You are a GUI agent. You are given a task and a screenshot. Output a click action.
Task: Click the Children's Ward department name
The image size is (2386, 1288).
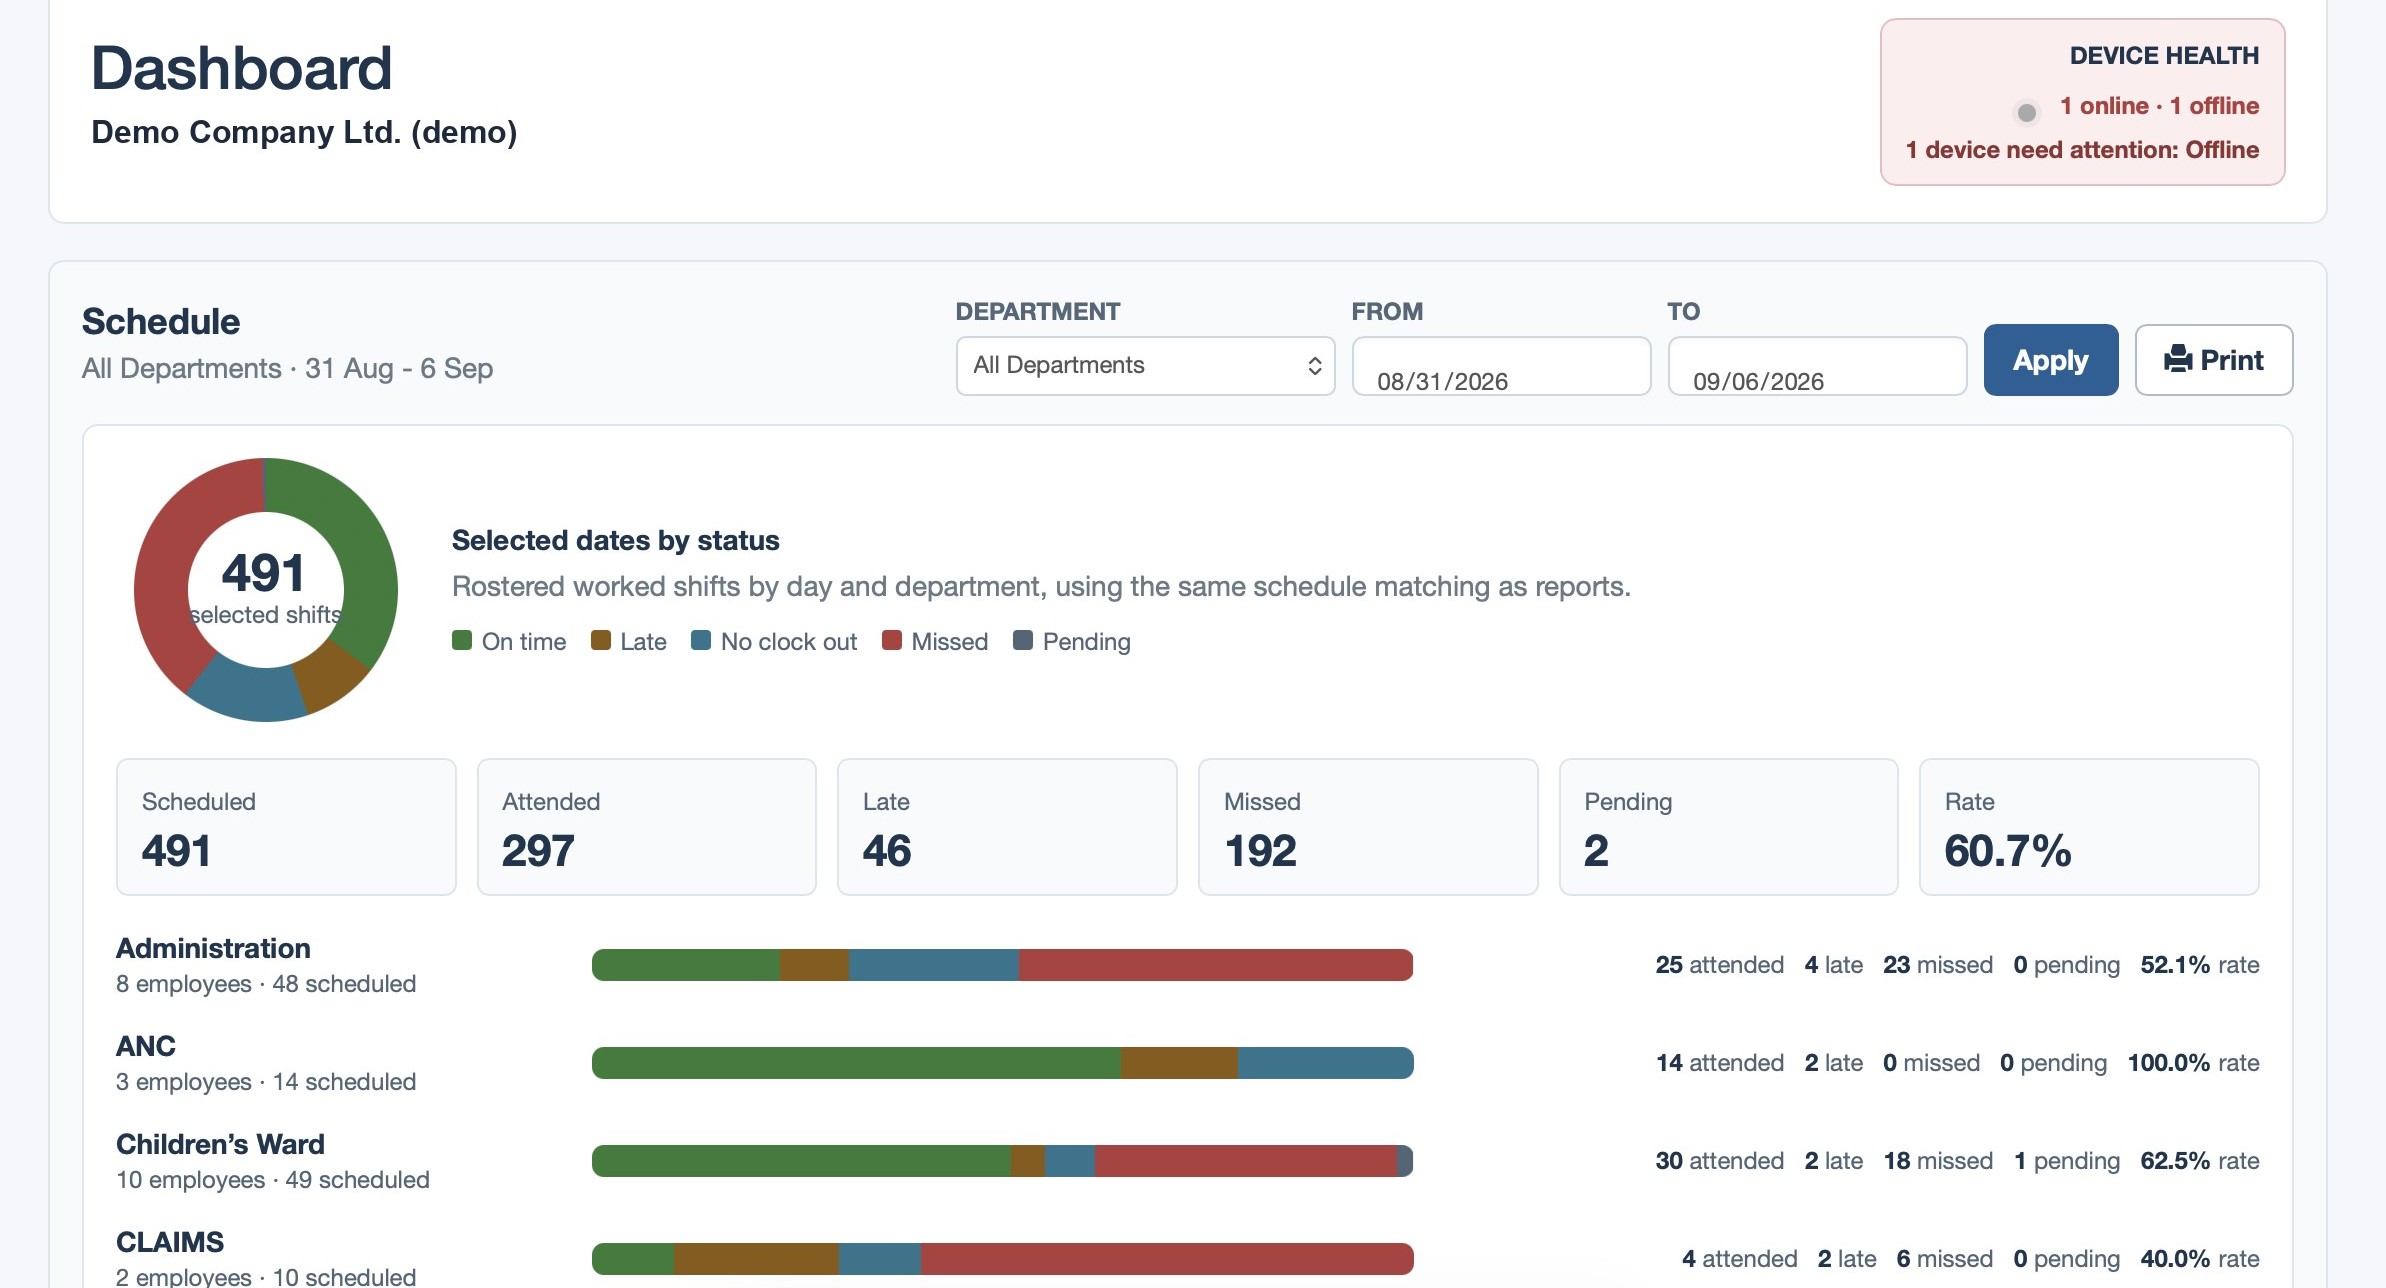pos(220,1144)
